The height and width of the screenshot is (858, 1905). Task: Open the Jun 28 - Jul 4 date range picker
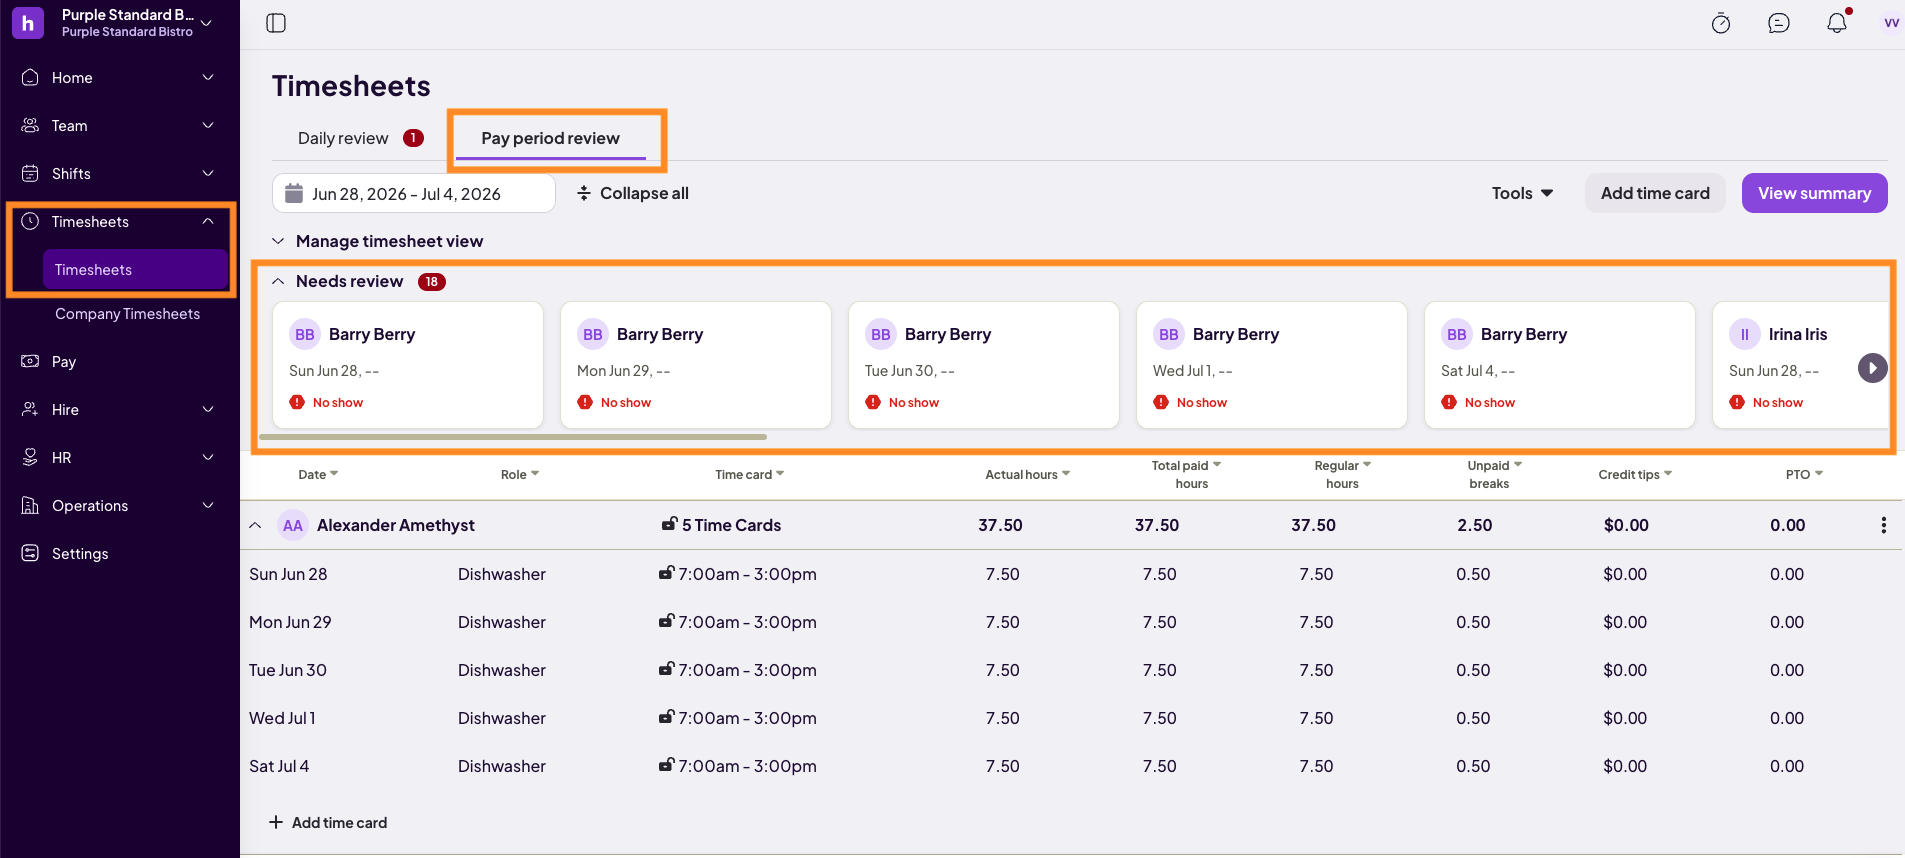414,193
